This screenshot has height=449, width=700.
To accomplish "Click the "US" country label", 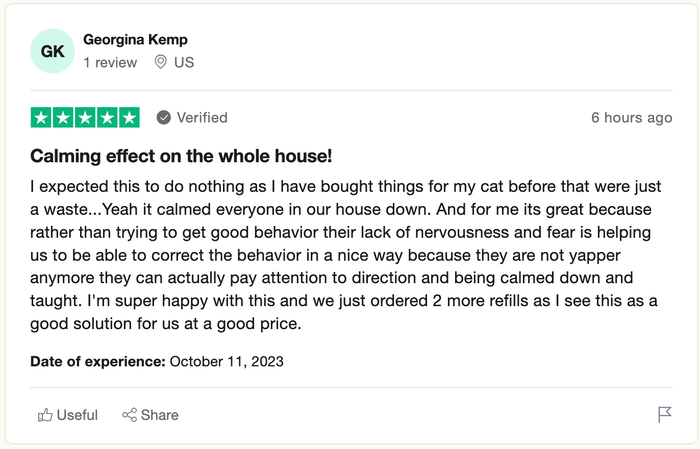I will tap(183, 62).
